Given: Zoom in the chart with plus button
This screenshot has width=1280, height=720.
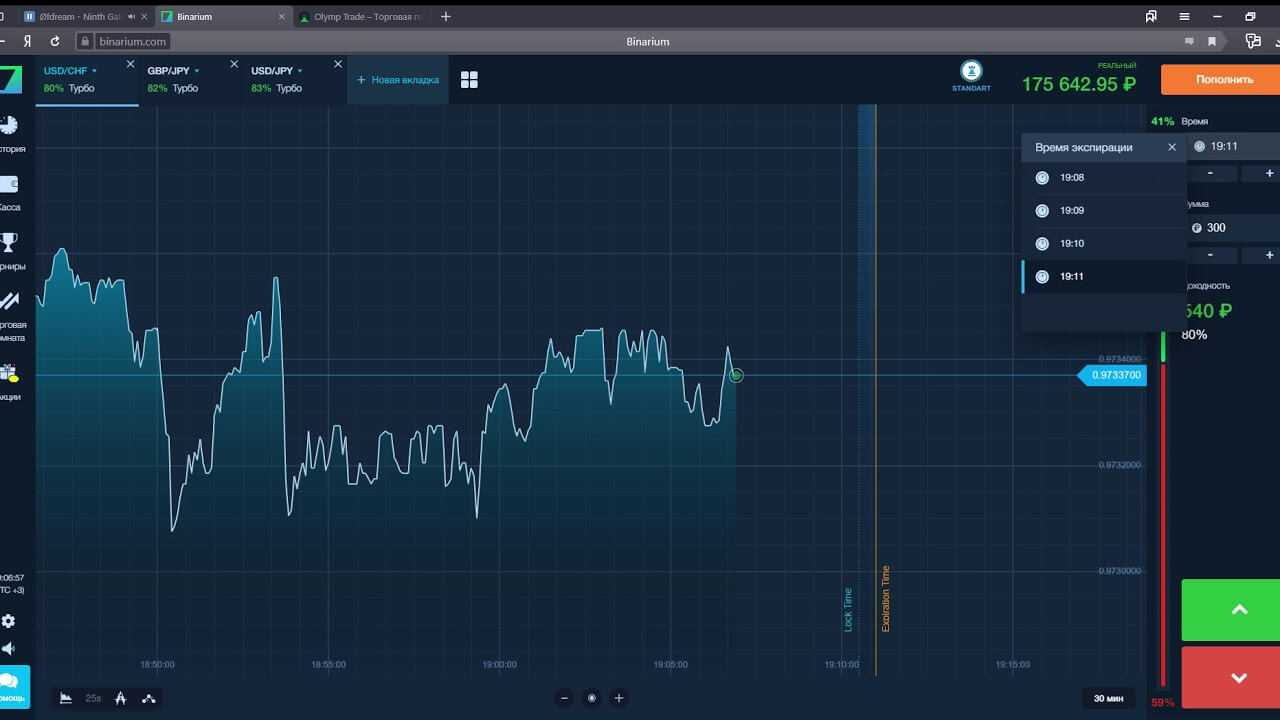Looking at the screenshot, I should click(x=619, y=698).
